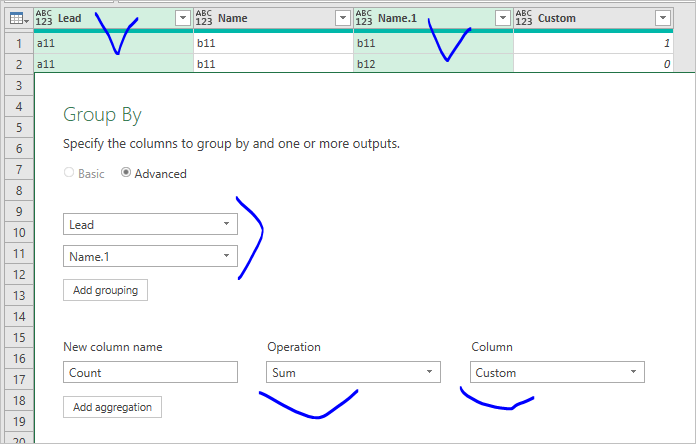Viewport: 696px width, 444px height.
Task: Click Custom cell value 0
Action: click(x=593, y=63)
